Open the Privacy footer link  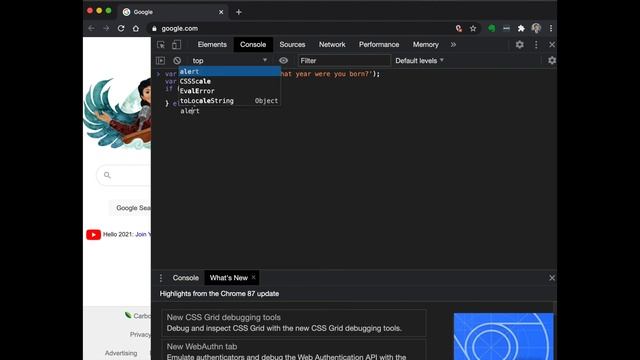pos(140,334)
